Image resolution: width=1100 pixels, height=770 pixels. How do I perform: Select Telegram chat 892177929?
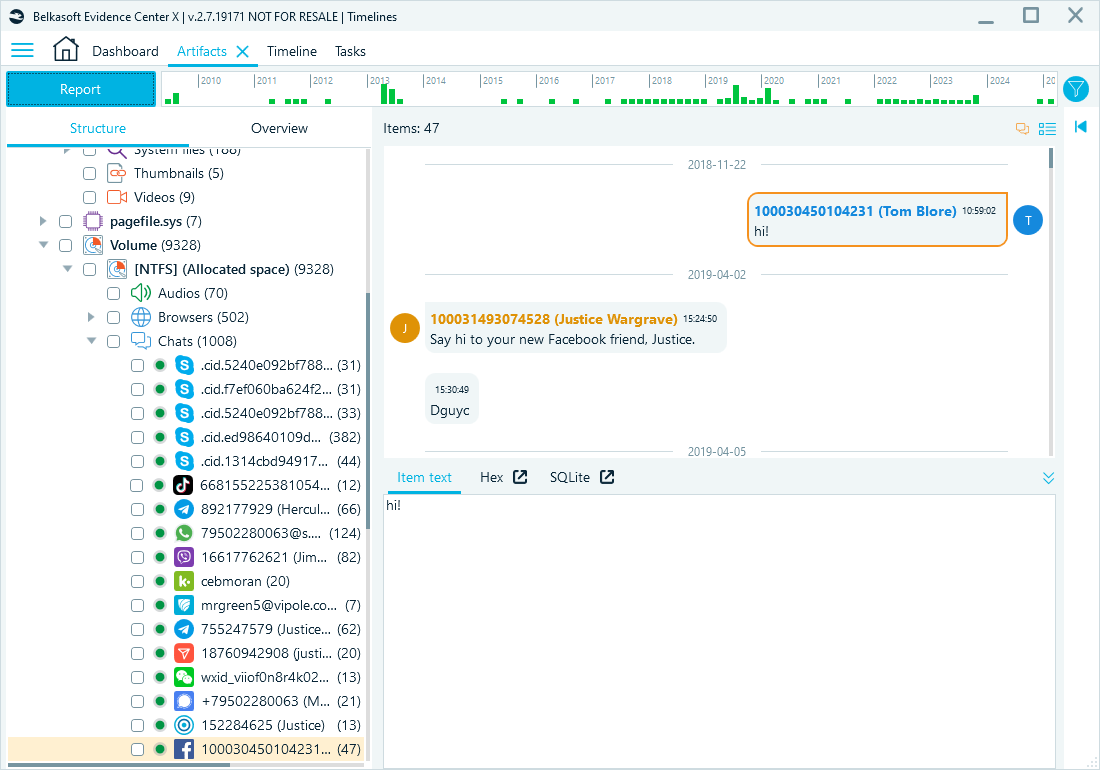click(265, 509)
